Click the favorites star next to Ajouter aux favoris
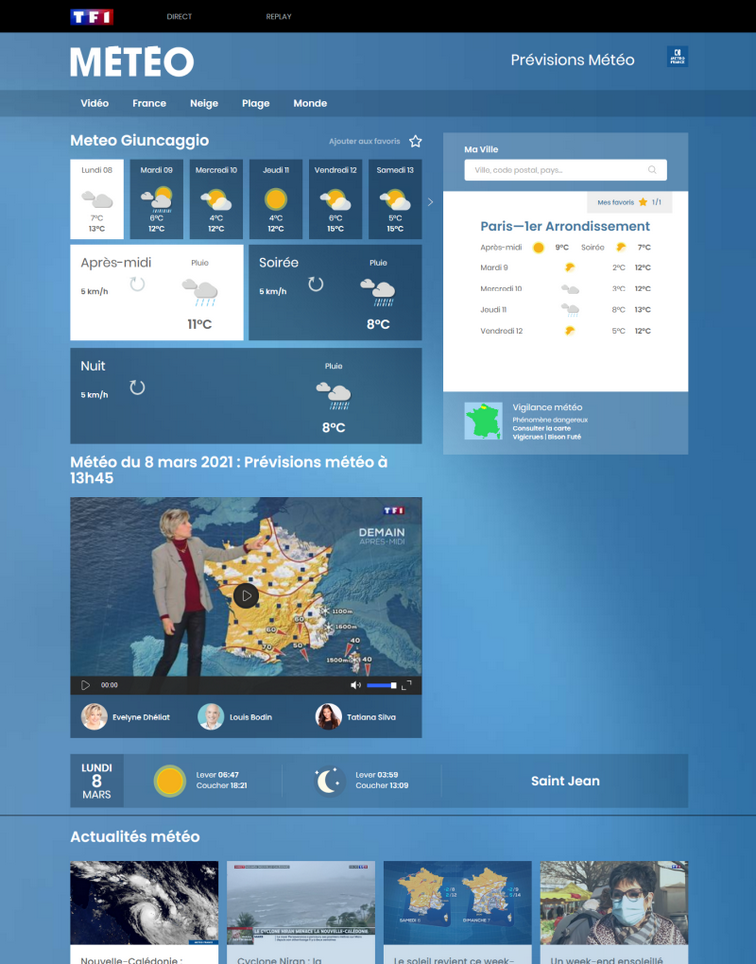The image size is (756, 964). [416, 142]
